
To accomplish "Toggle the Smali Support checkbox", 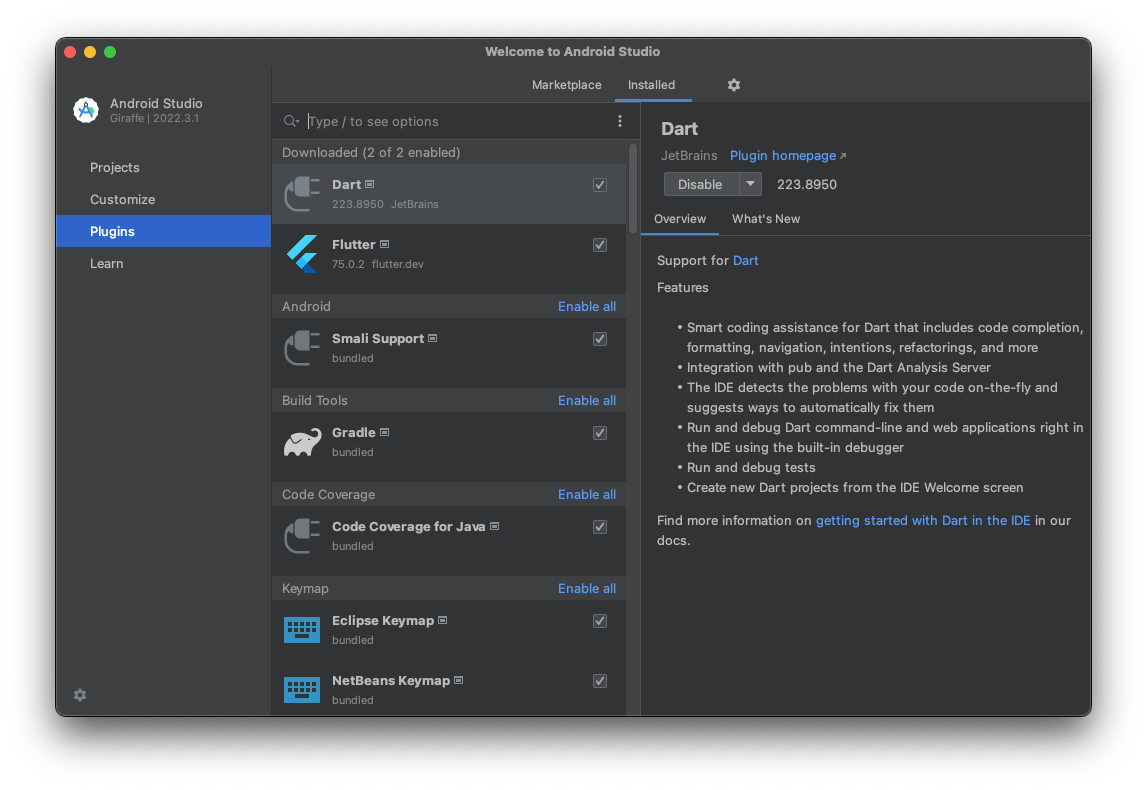I will click(x=600, y=339).
